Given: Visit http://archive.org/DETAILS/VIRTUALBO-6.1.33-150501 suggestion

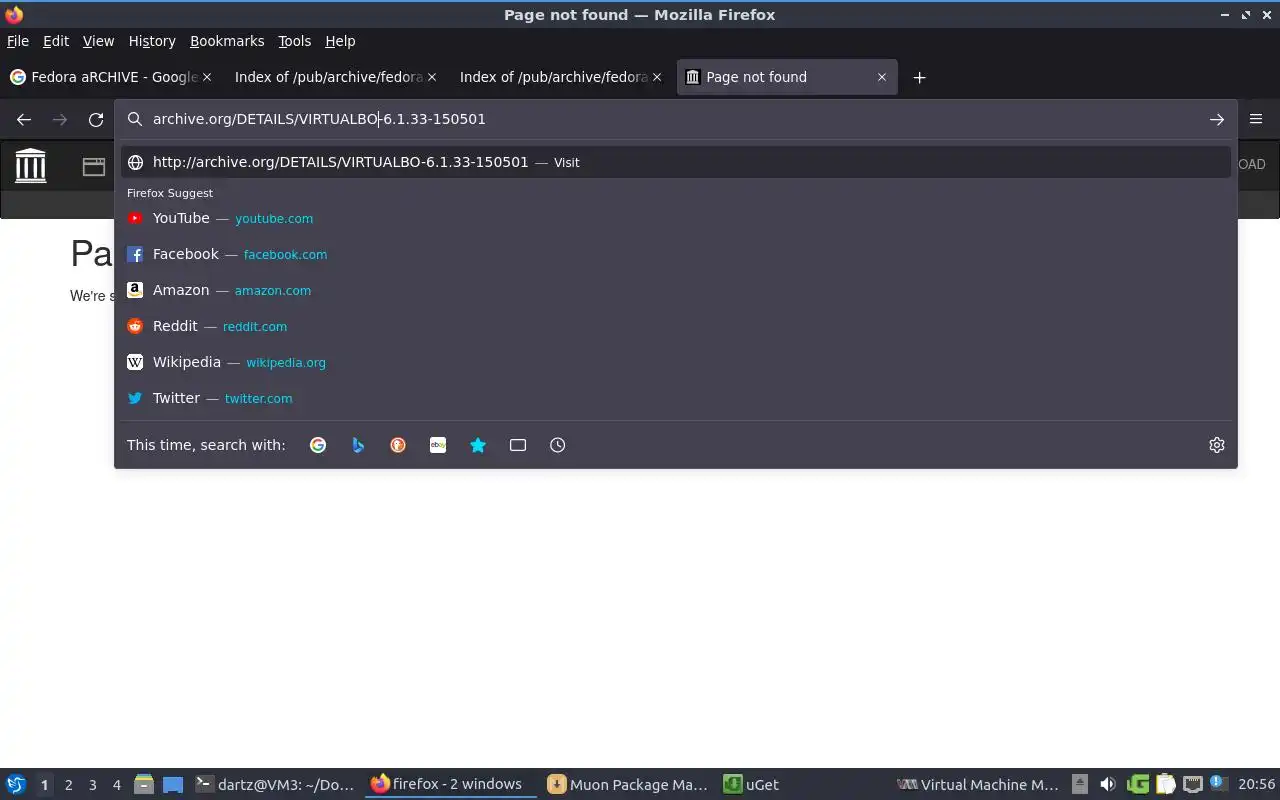Looking at the screenshot, I should click(675, 162).
